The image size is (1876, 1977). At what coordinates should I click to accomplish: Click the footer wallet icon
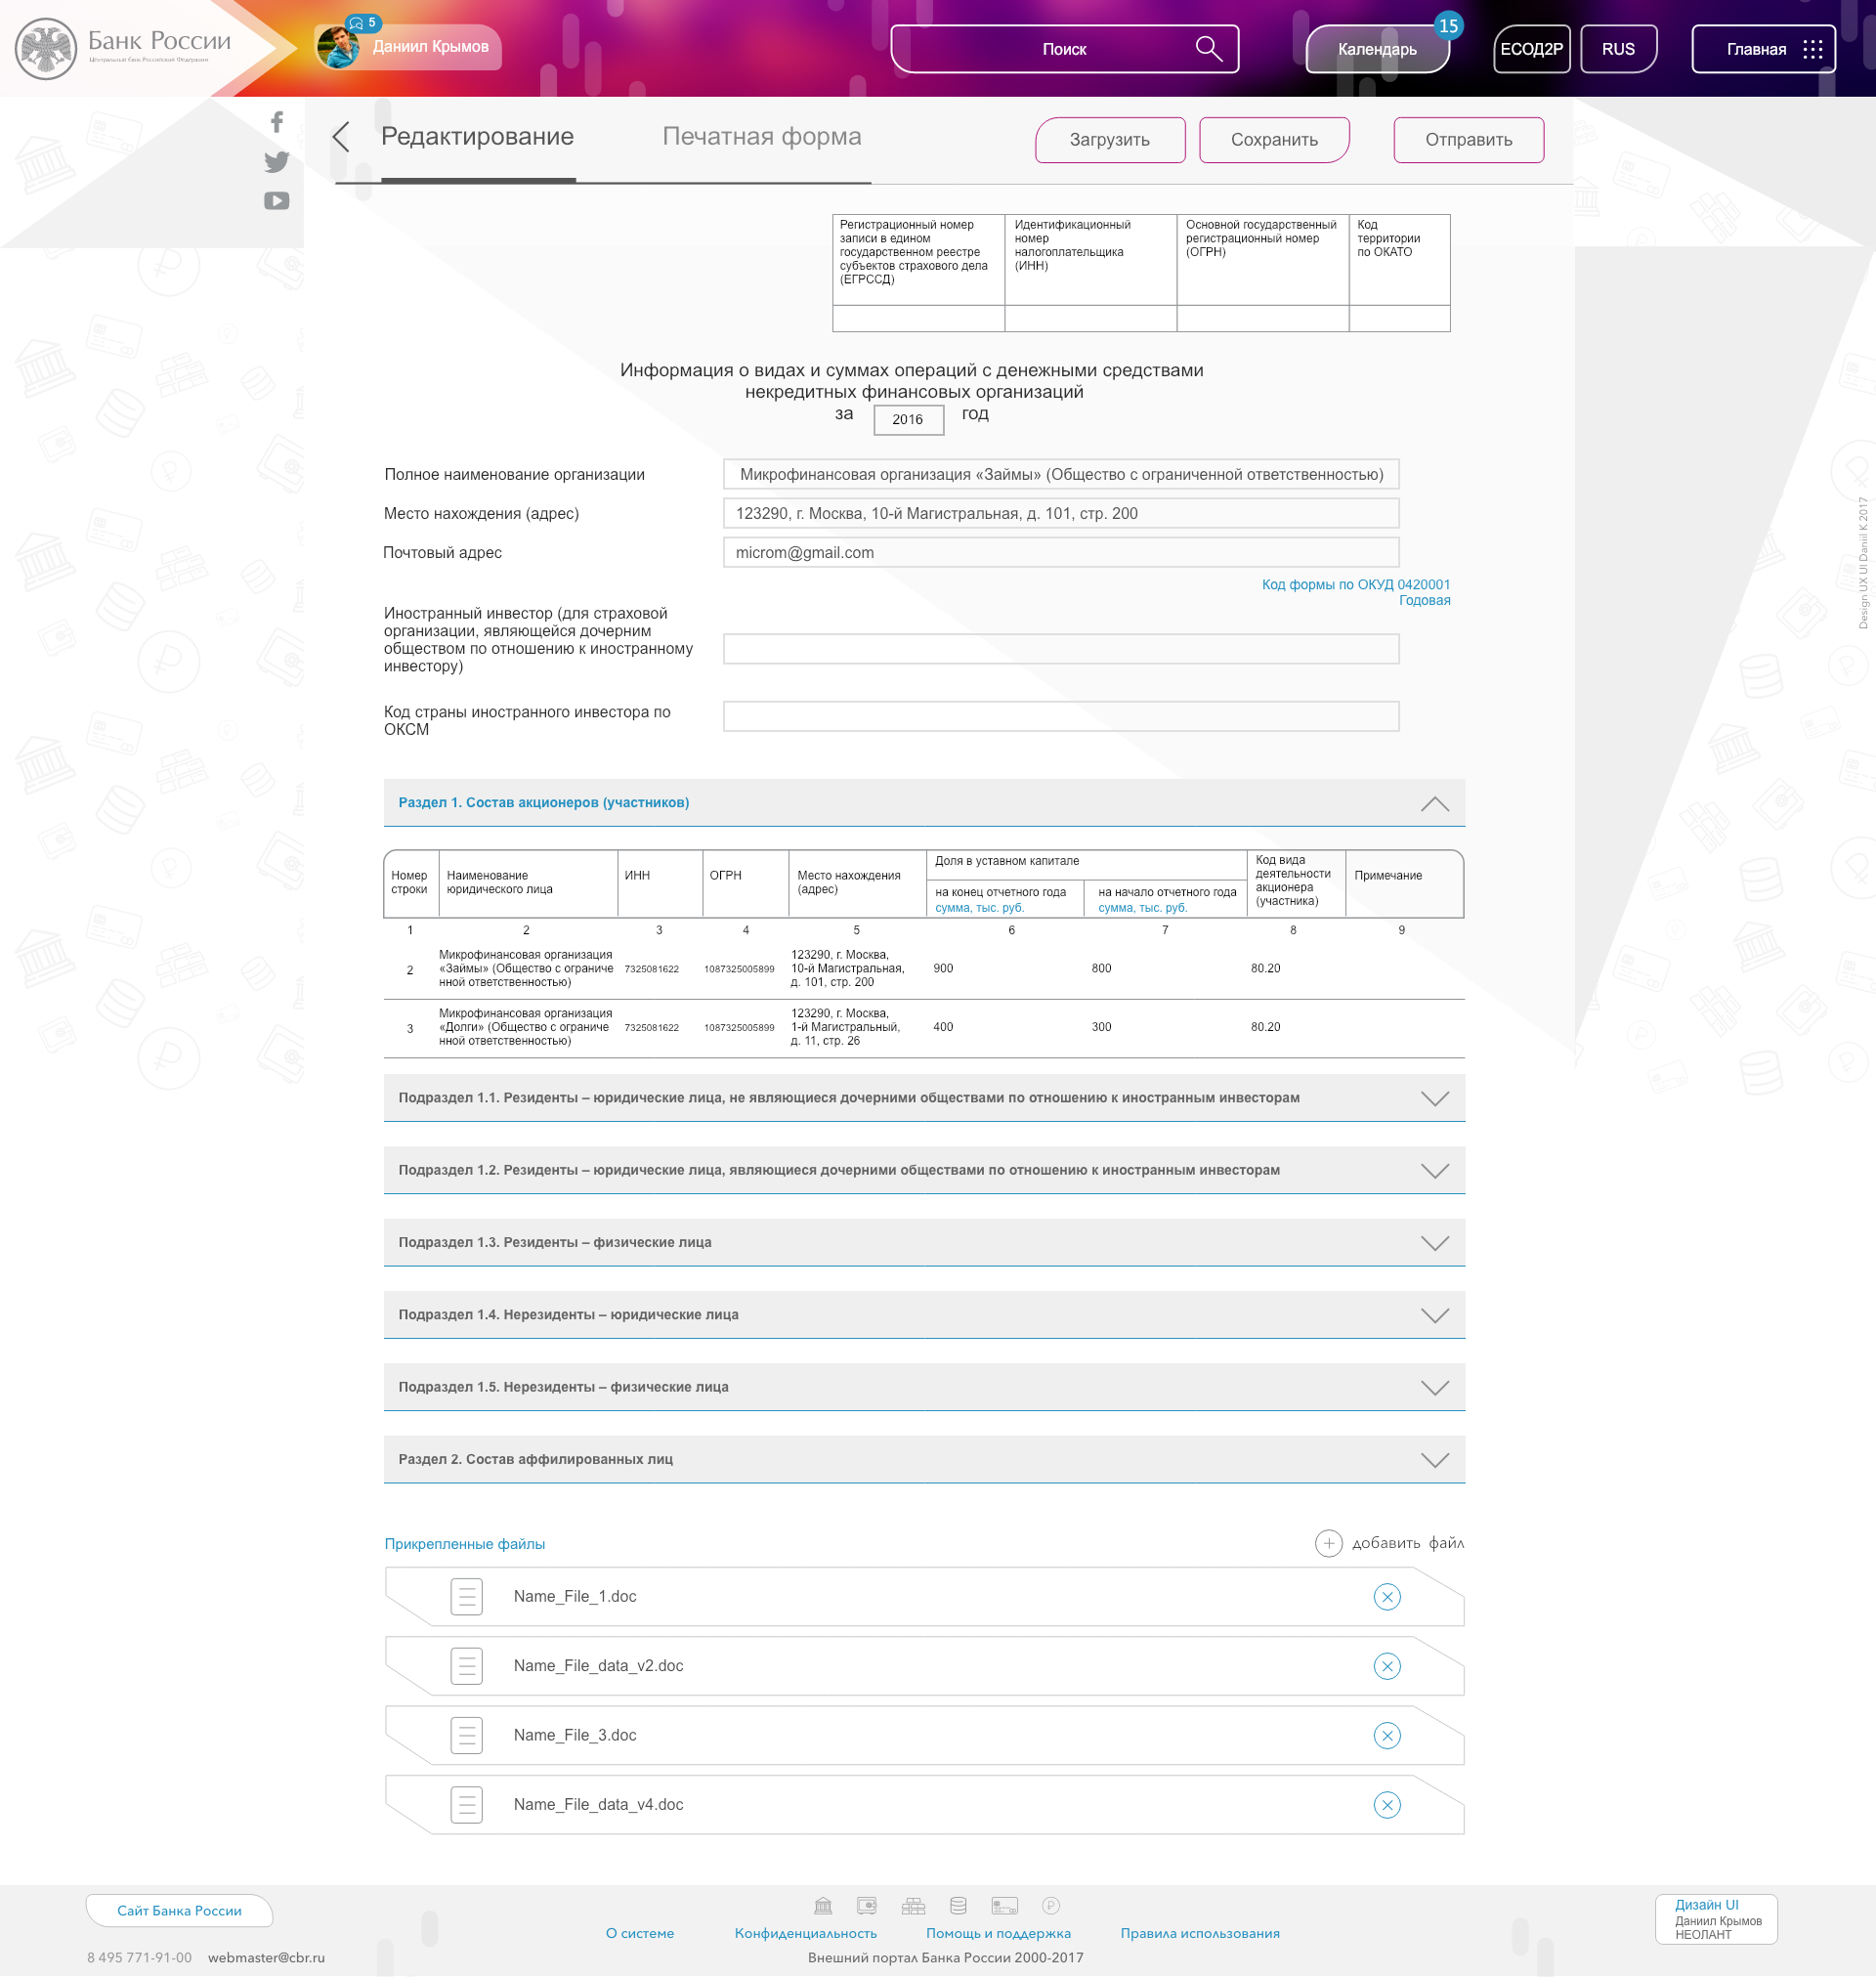[867, 1906]
